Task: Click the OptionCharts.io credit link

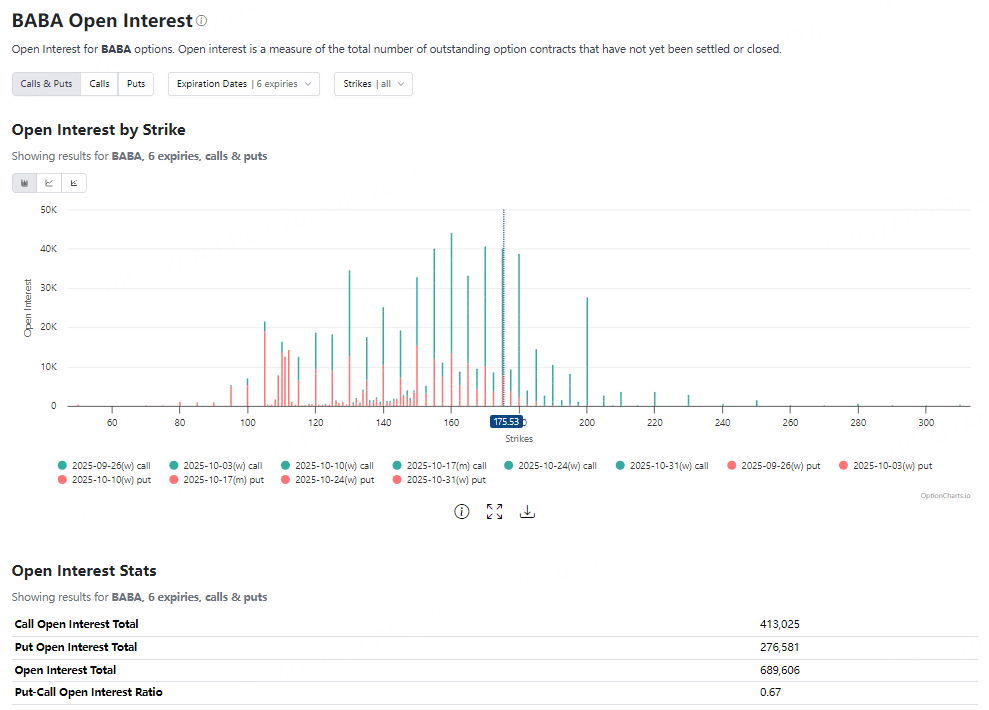Action: click(945, 496)
